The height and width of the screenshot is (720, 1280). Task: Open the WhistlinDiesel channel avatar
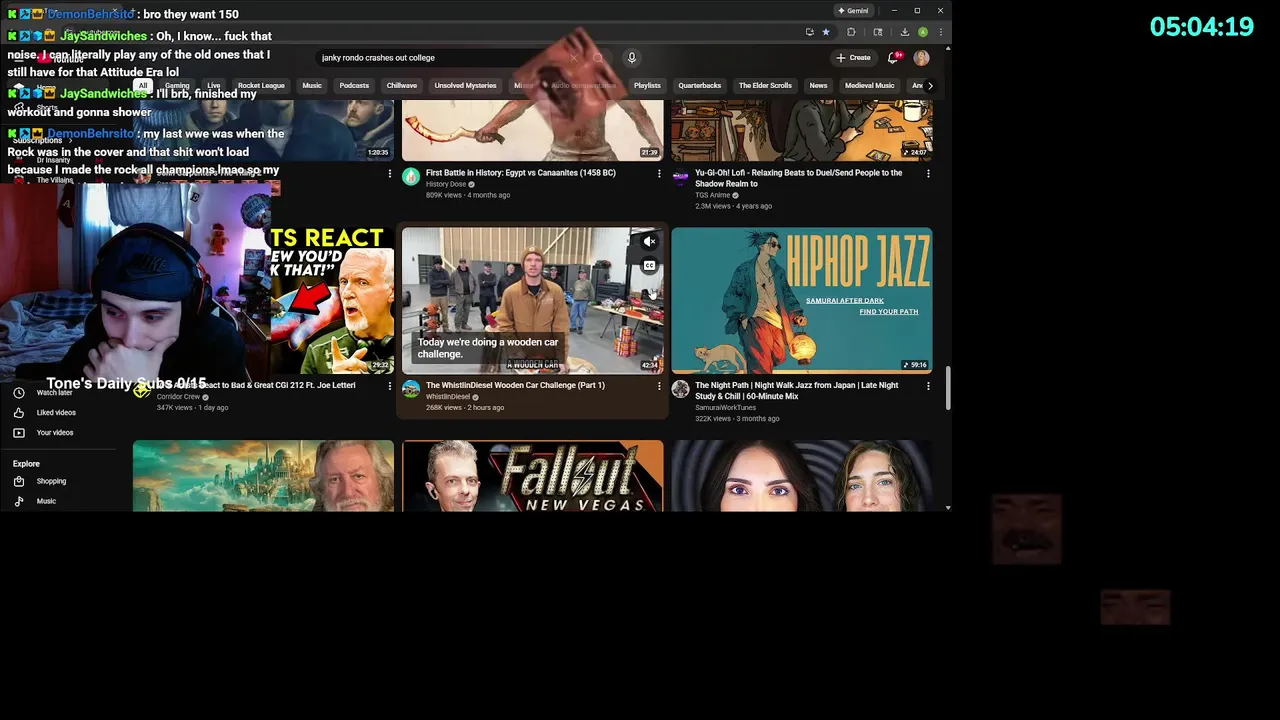coord(411,389)
